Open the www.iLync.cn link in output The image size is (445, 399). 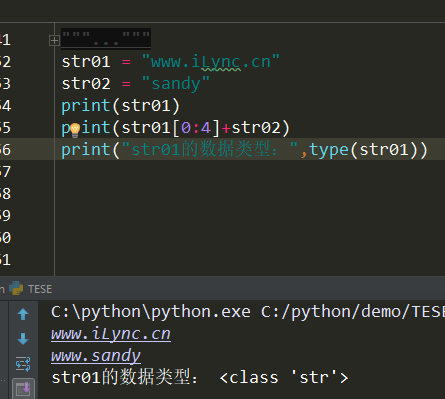(111, 334)
